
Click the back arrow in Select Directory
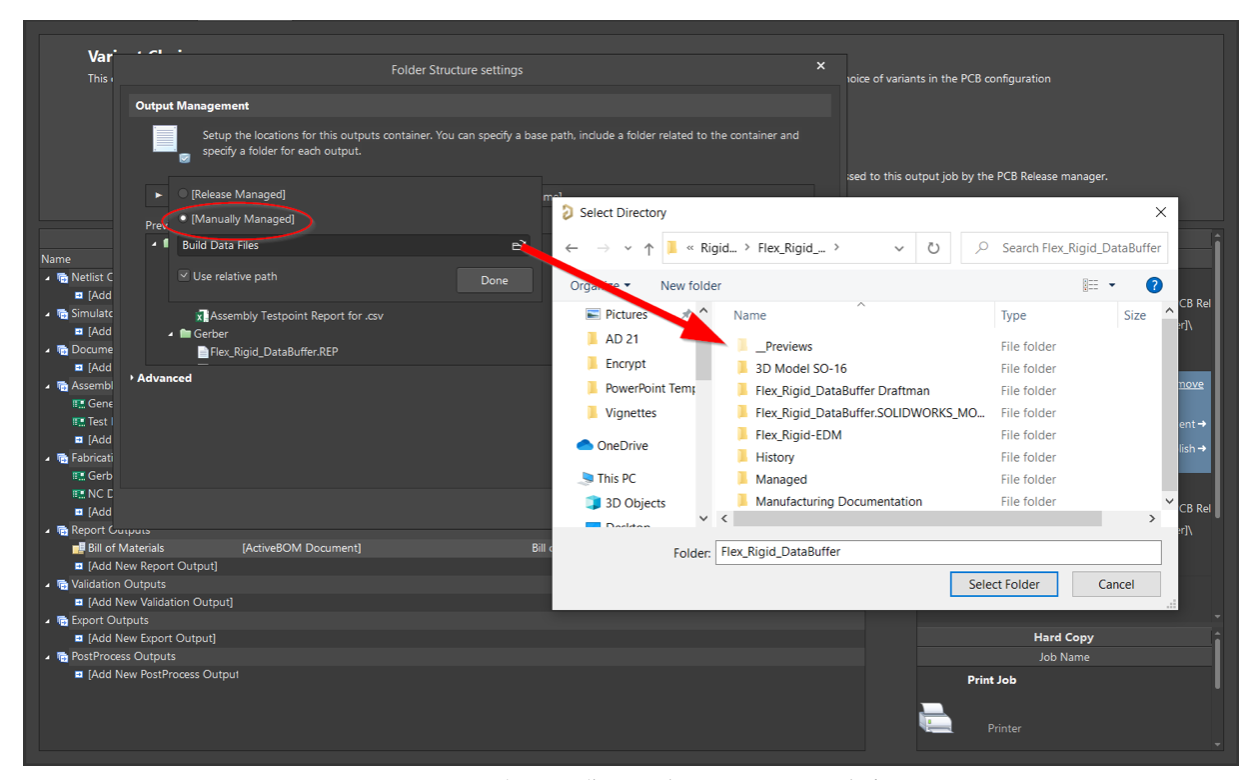(x=571, y=248)
